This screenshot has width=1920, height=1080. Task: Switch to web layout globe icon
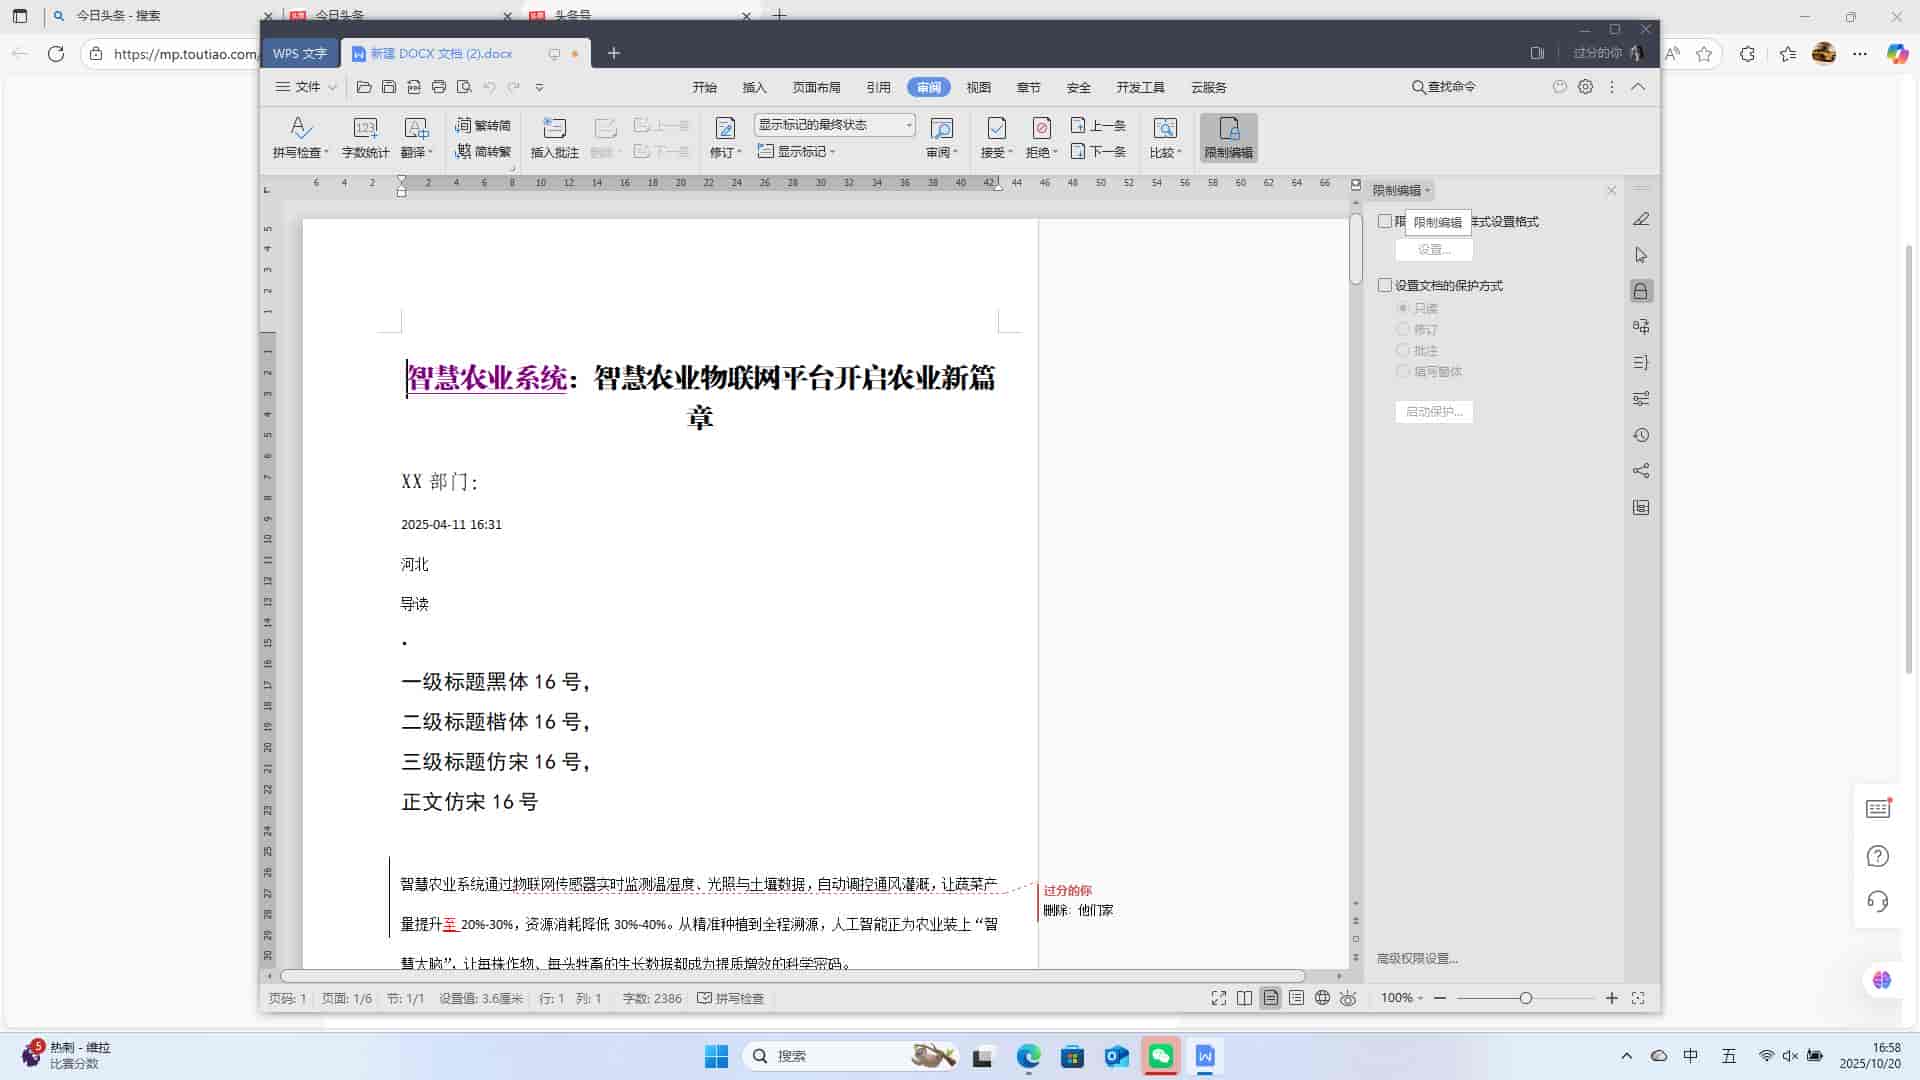1322,998
